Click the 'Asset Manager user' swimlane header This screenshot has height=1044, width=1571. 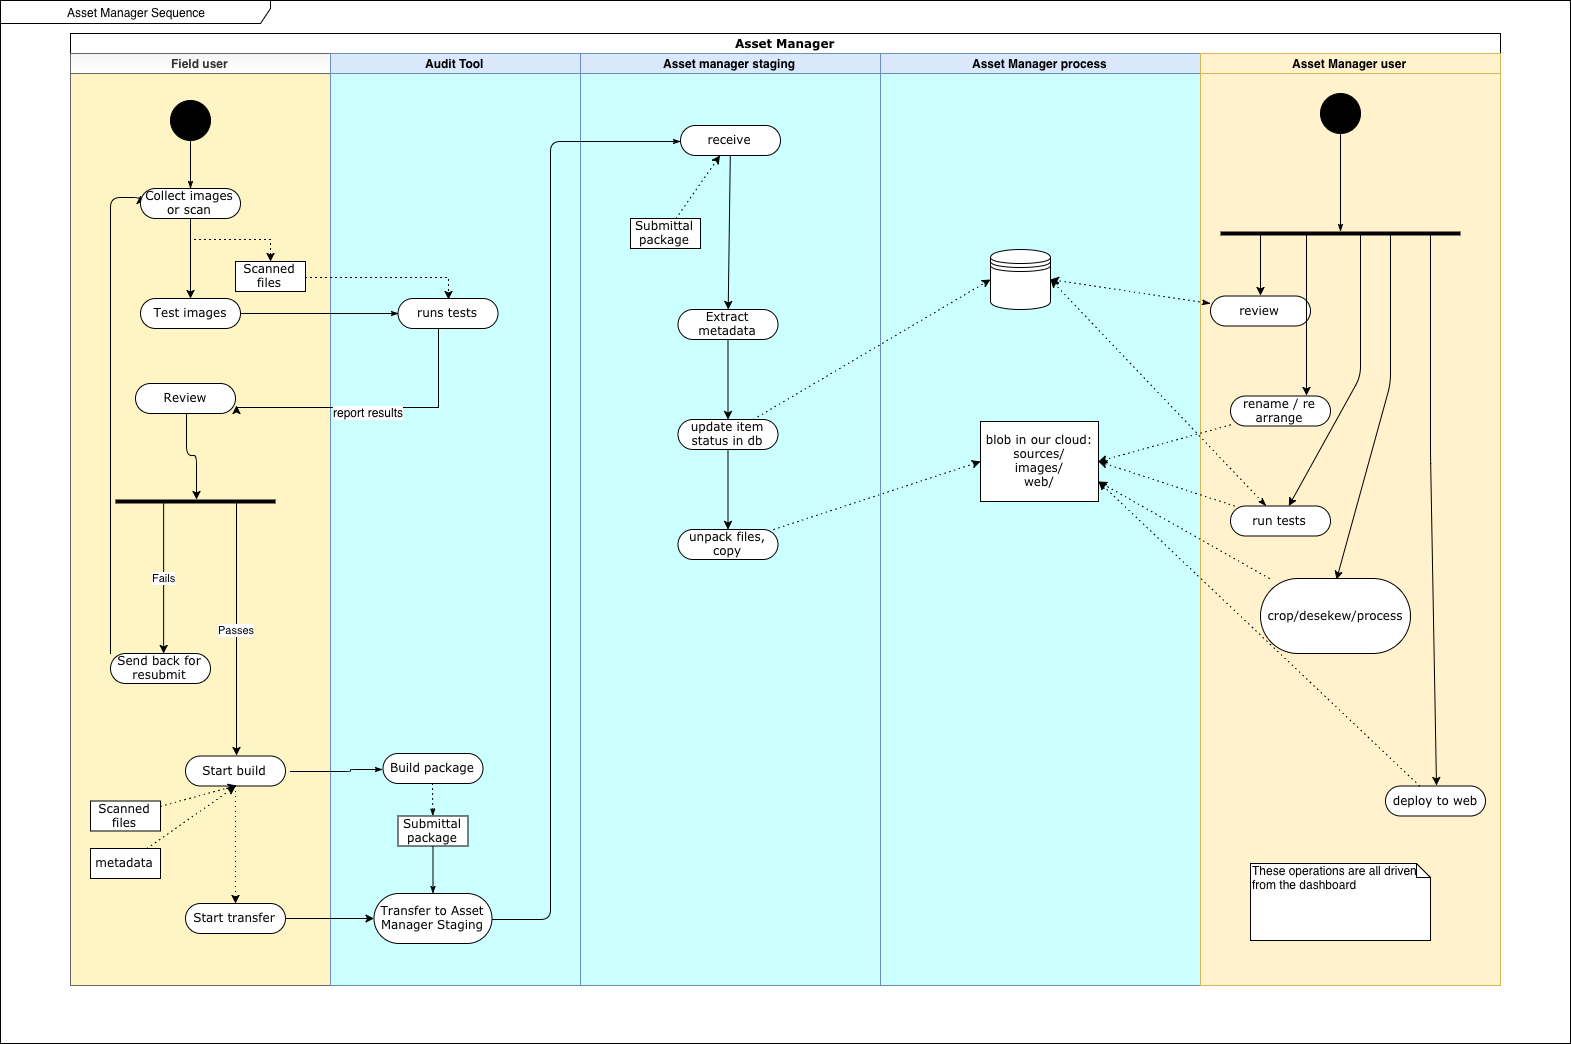pyautogui.click(x=1350, y=64)
